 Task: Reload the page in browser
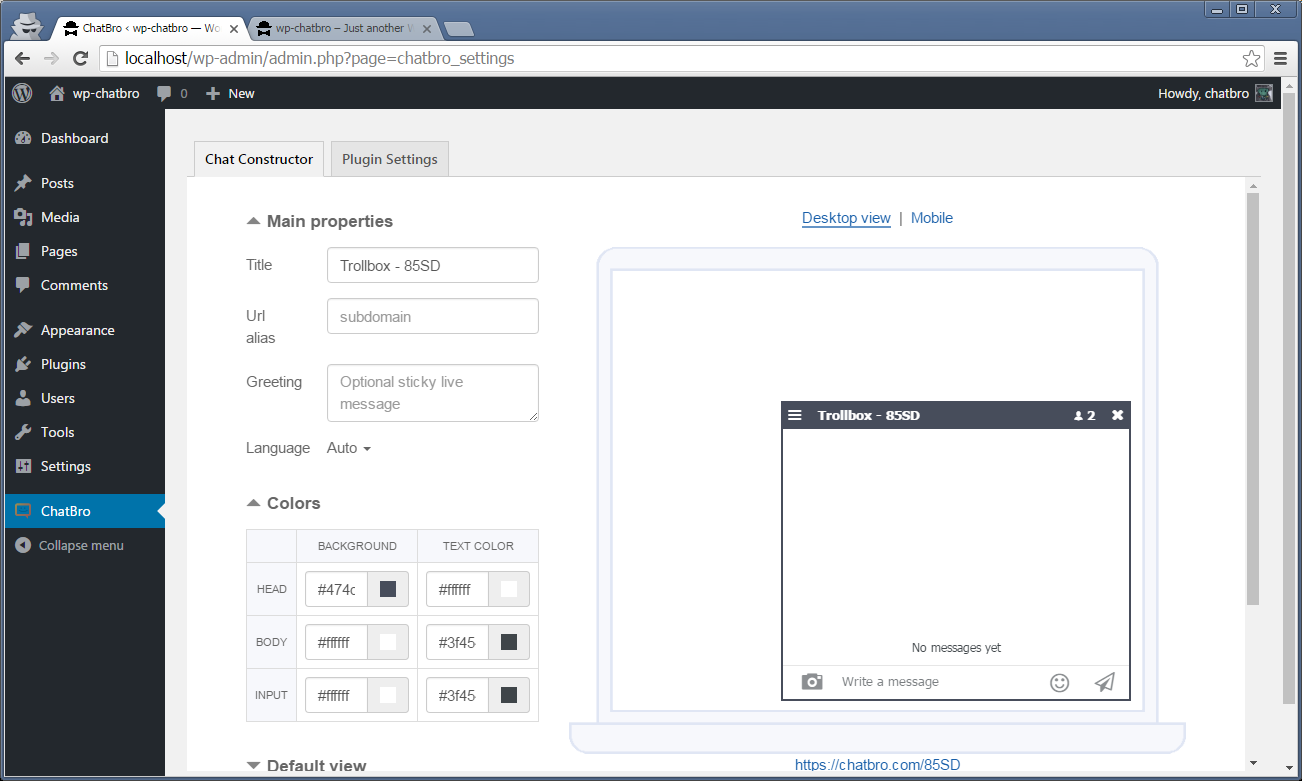coord(80,58)
